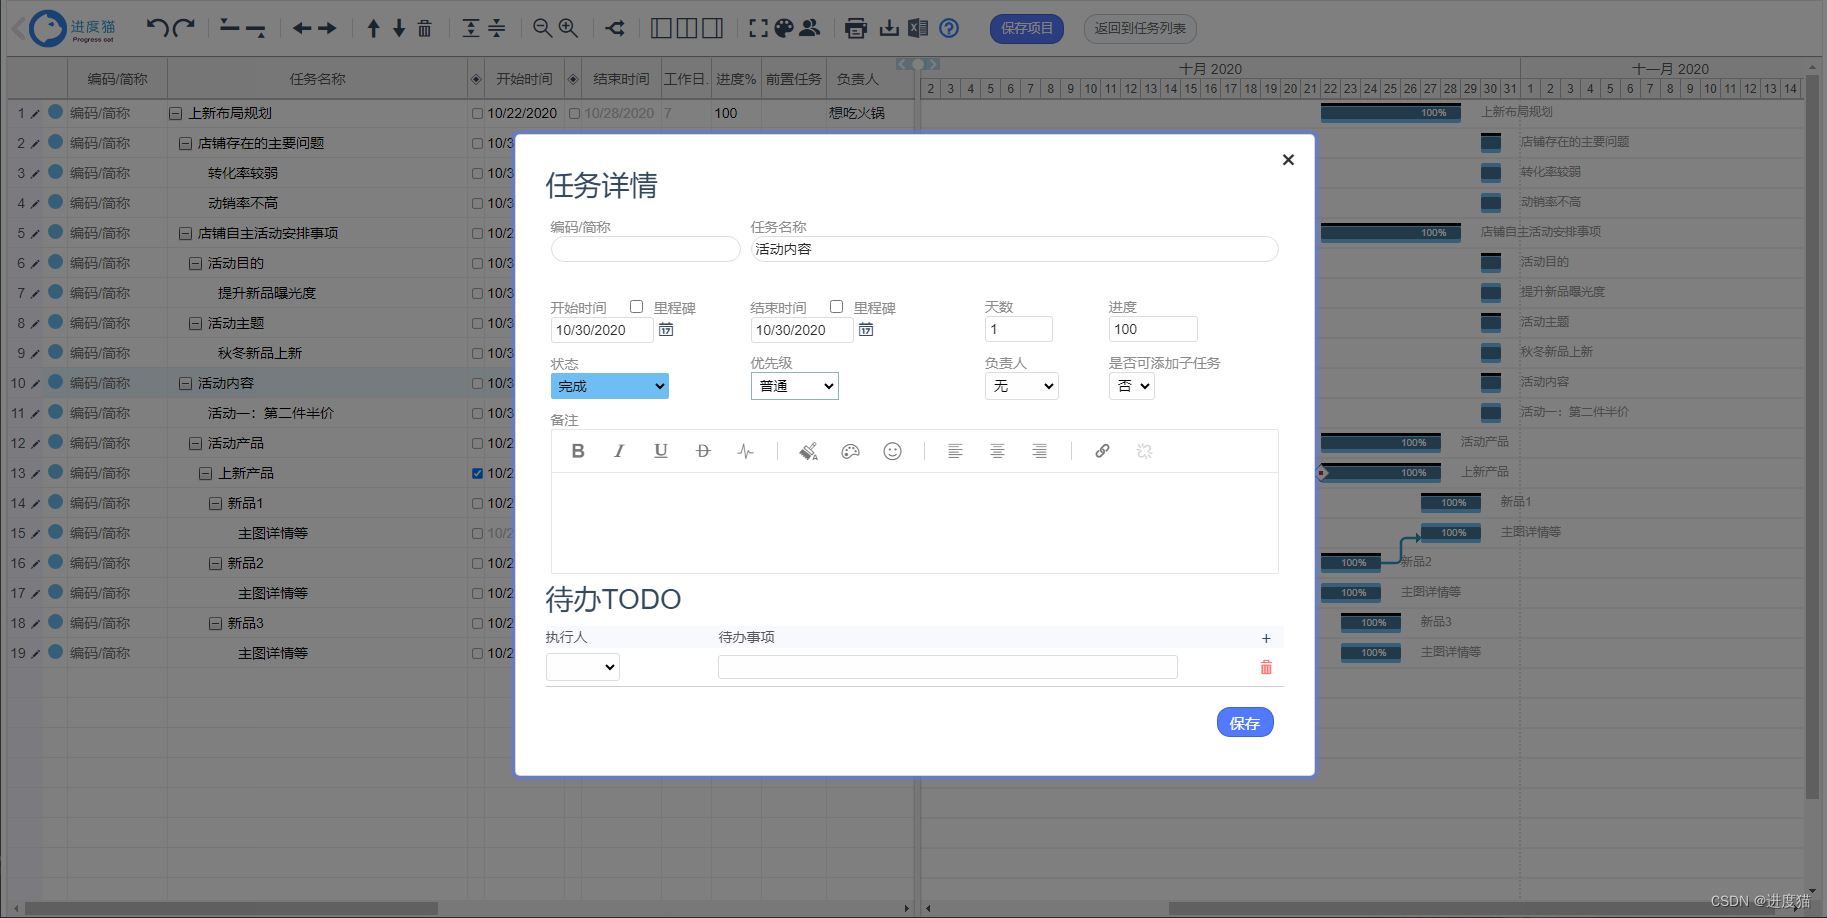Move the task up with the up arrow
This screenshot has width=1827, height=918.
pos(373,28)
